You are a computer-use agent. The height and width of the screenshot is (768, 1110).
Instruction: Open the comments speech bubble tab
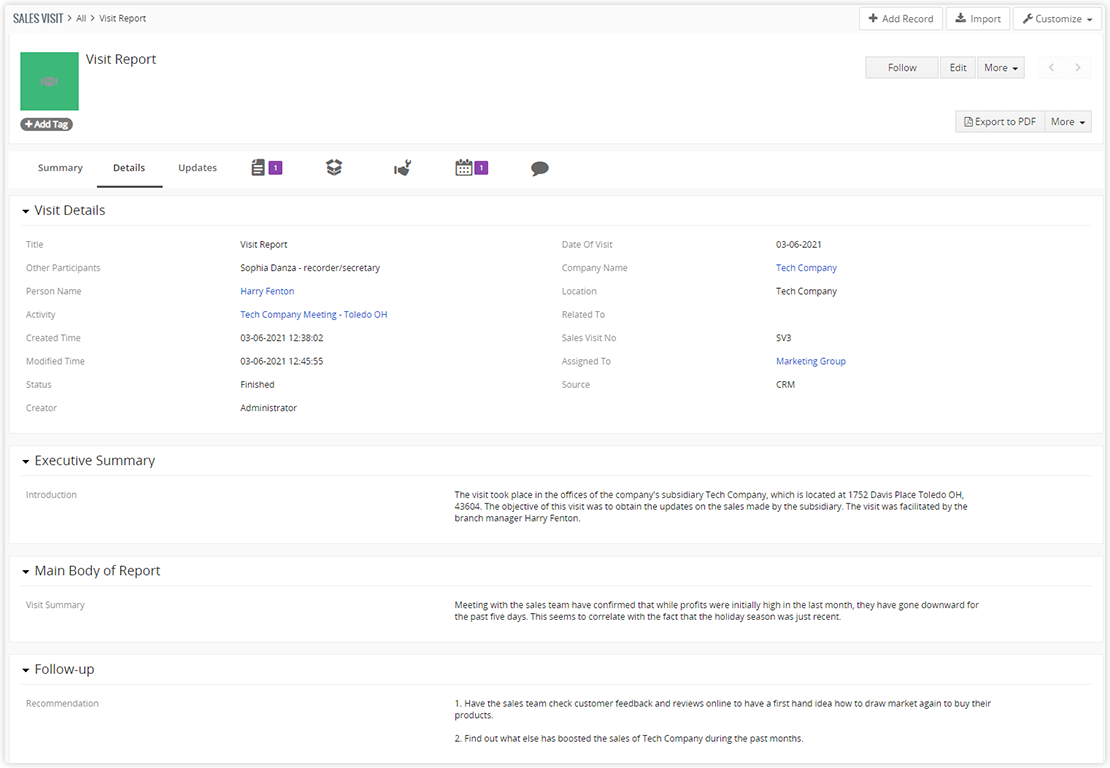(x=539, y=168)
